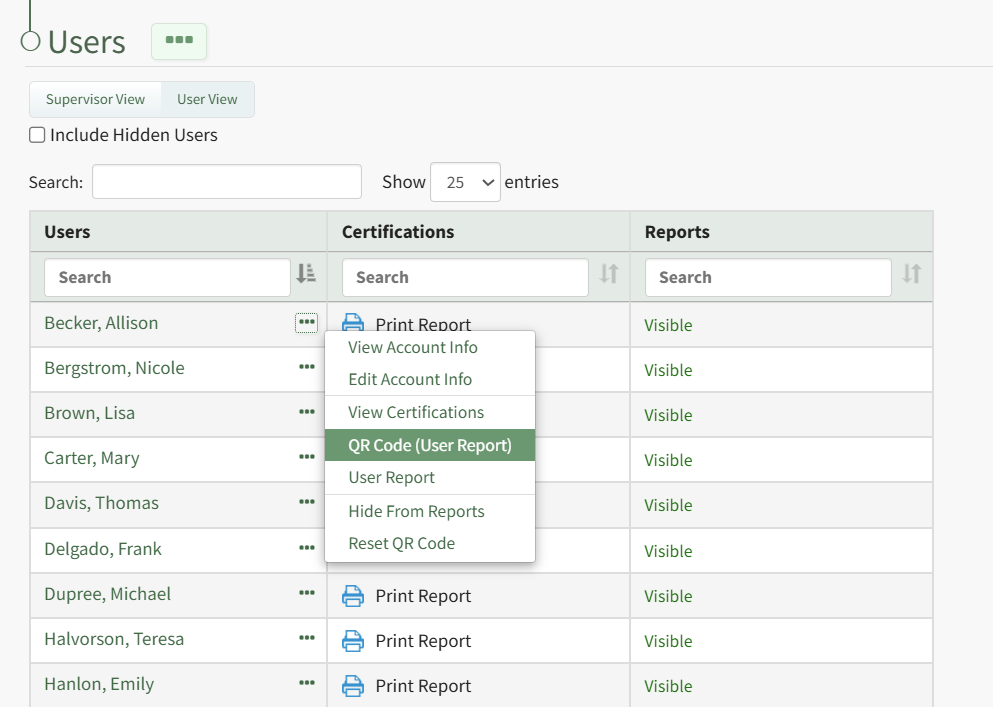This screenshot has width=993, height=707.
Task: Open the options dots for Hanlon, Emily
Action: [307, 684]
